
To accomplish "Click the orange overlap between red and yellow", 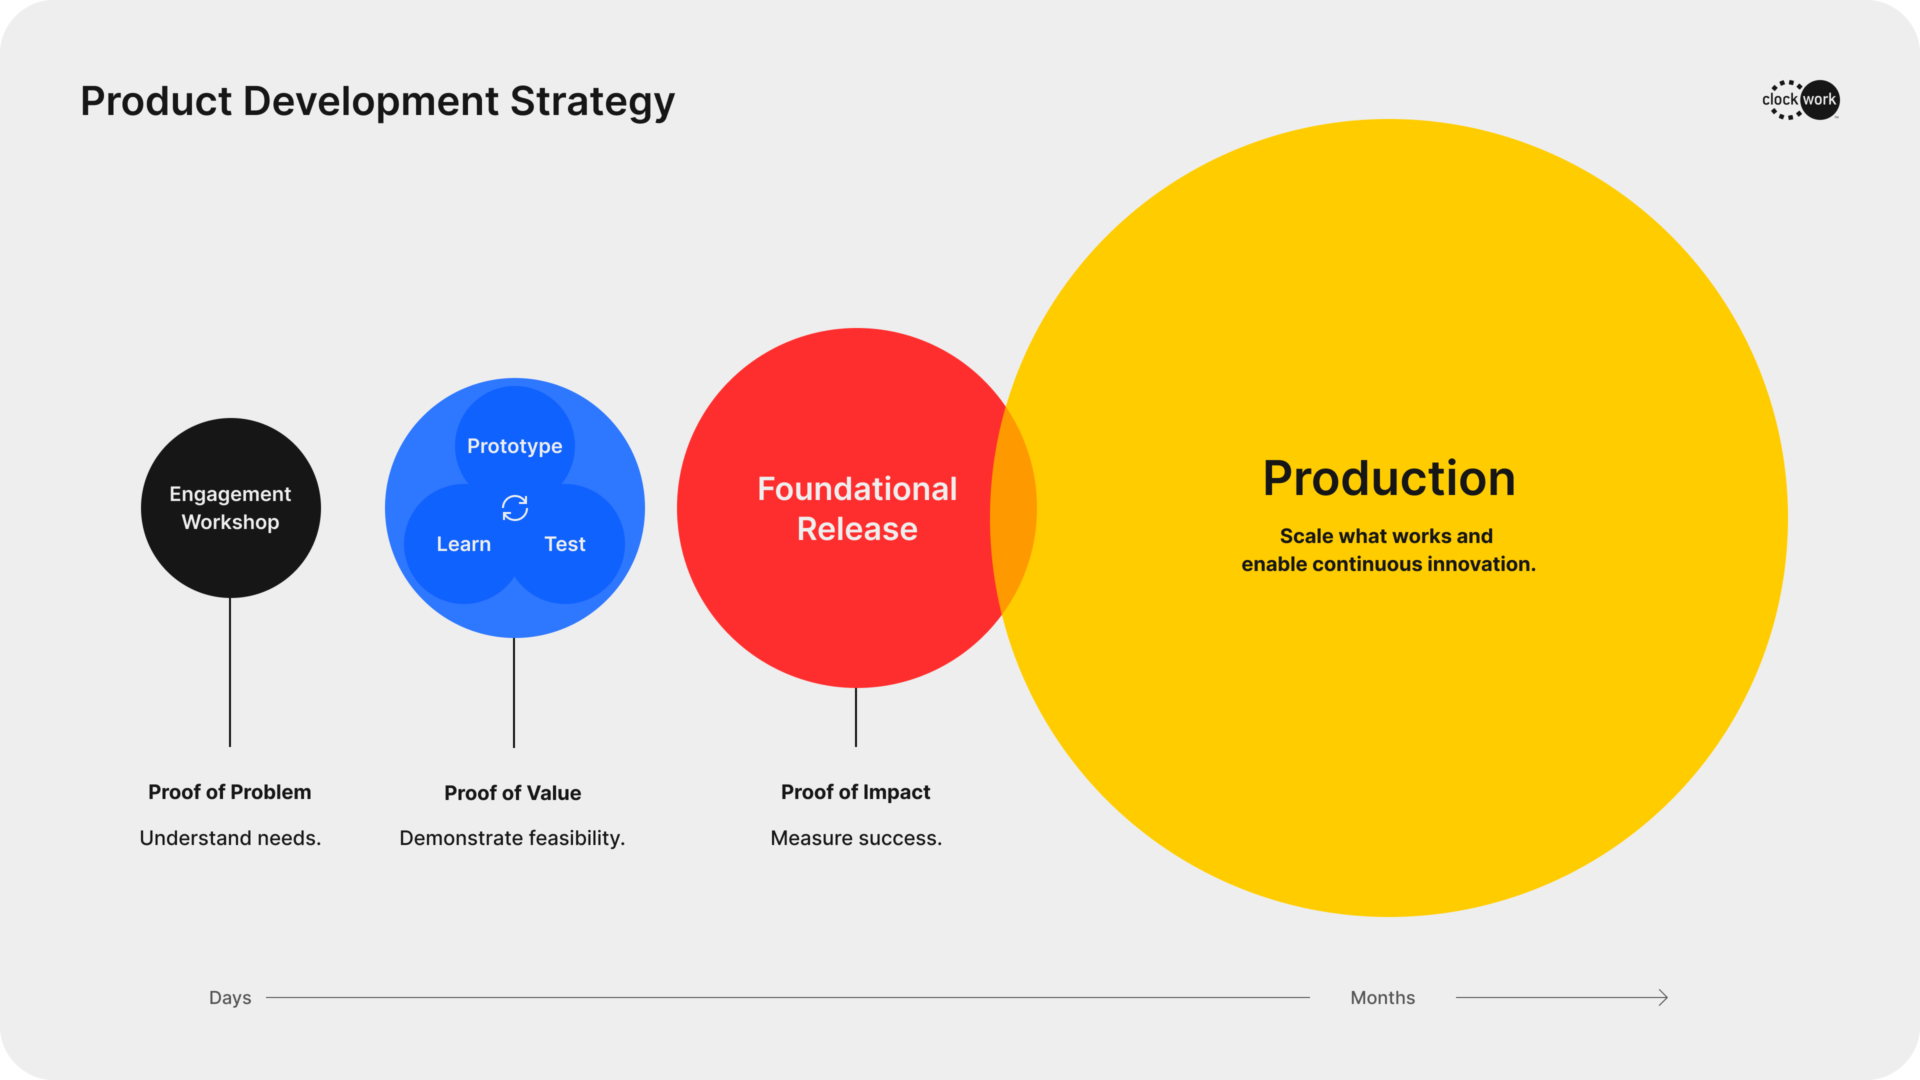I will tap(1013, 508).
